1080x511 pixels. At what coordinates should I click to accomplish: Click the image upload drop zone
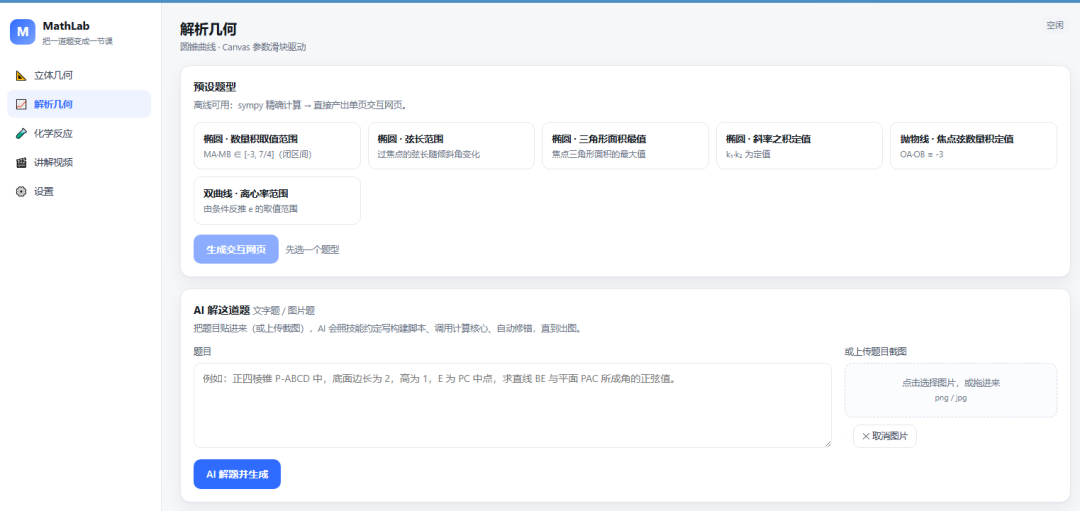coord(951,390)
